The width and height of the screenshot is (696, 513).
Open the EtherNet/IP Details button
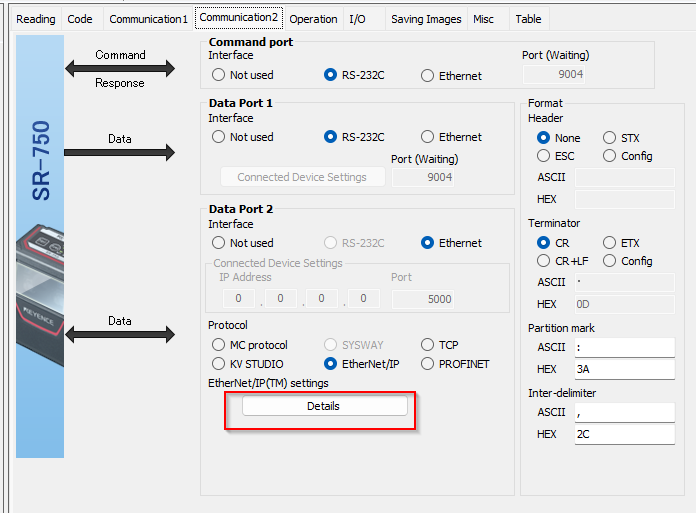coord(324,406)
